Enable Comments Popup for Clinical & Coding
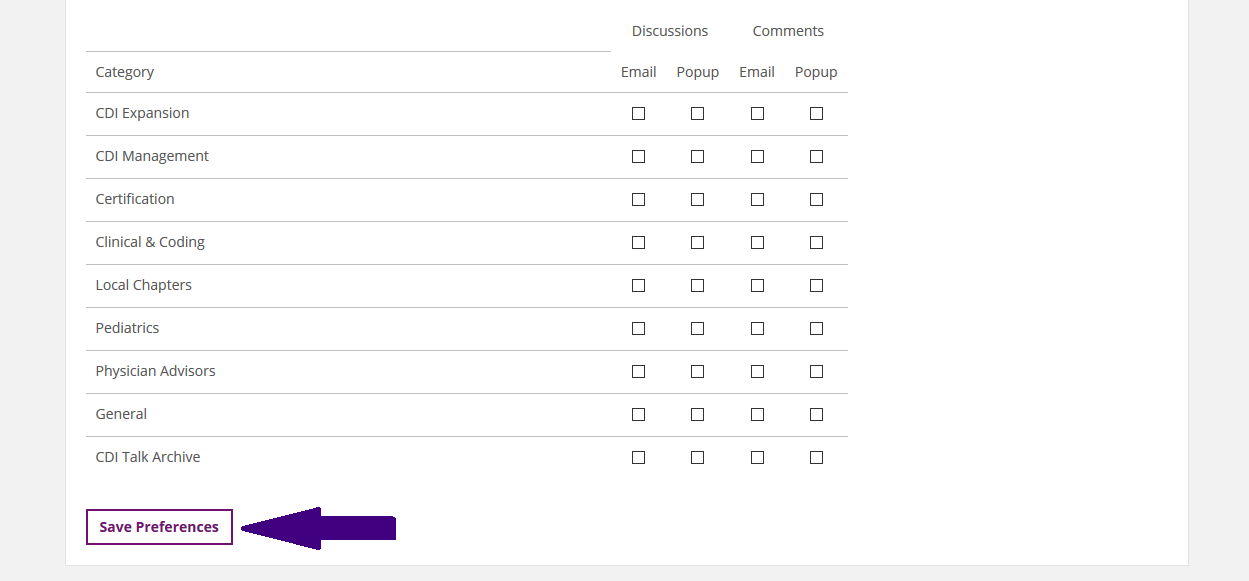Image resolution: width=1249 pixels, height=581 pixels. [x=816, y=243]
